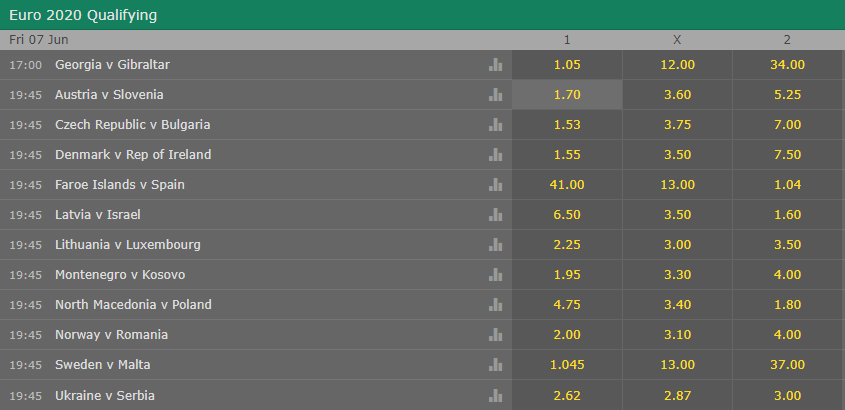
Task: Bet on Spain away win at 1.04
Action: [787, 185]
